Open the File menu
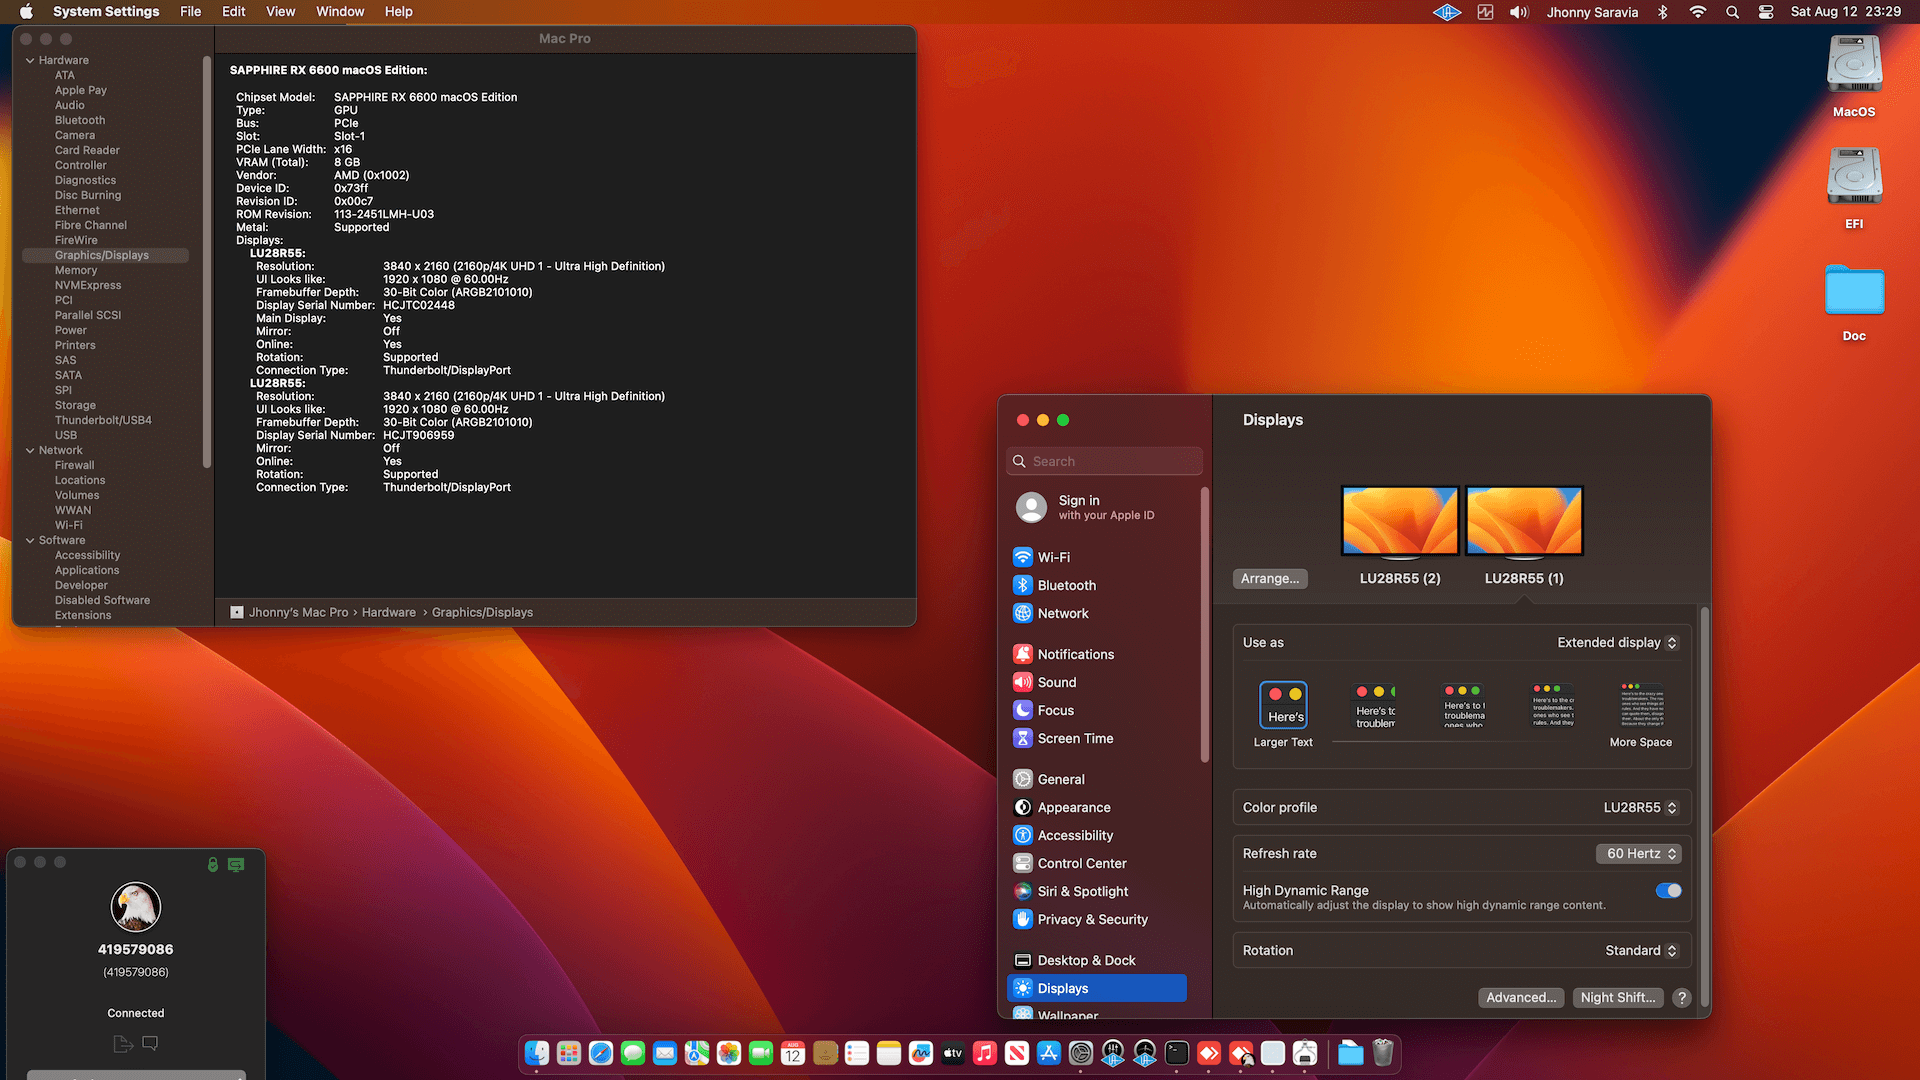This screenshot has width=1920, height=1080. point(190,12)
